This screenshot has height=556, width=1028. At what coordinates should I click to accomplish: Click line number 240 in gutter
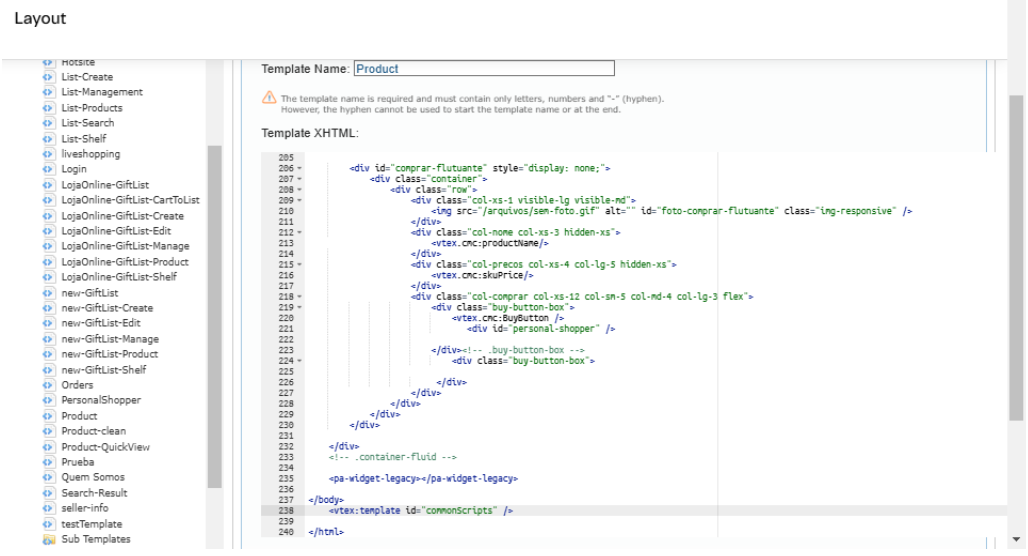click(x=286, y=532)
